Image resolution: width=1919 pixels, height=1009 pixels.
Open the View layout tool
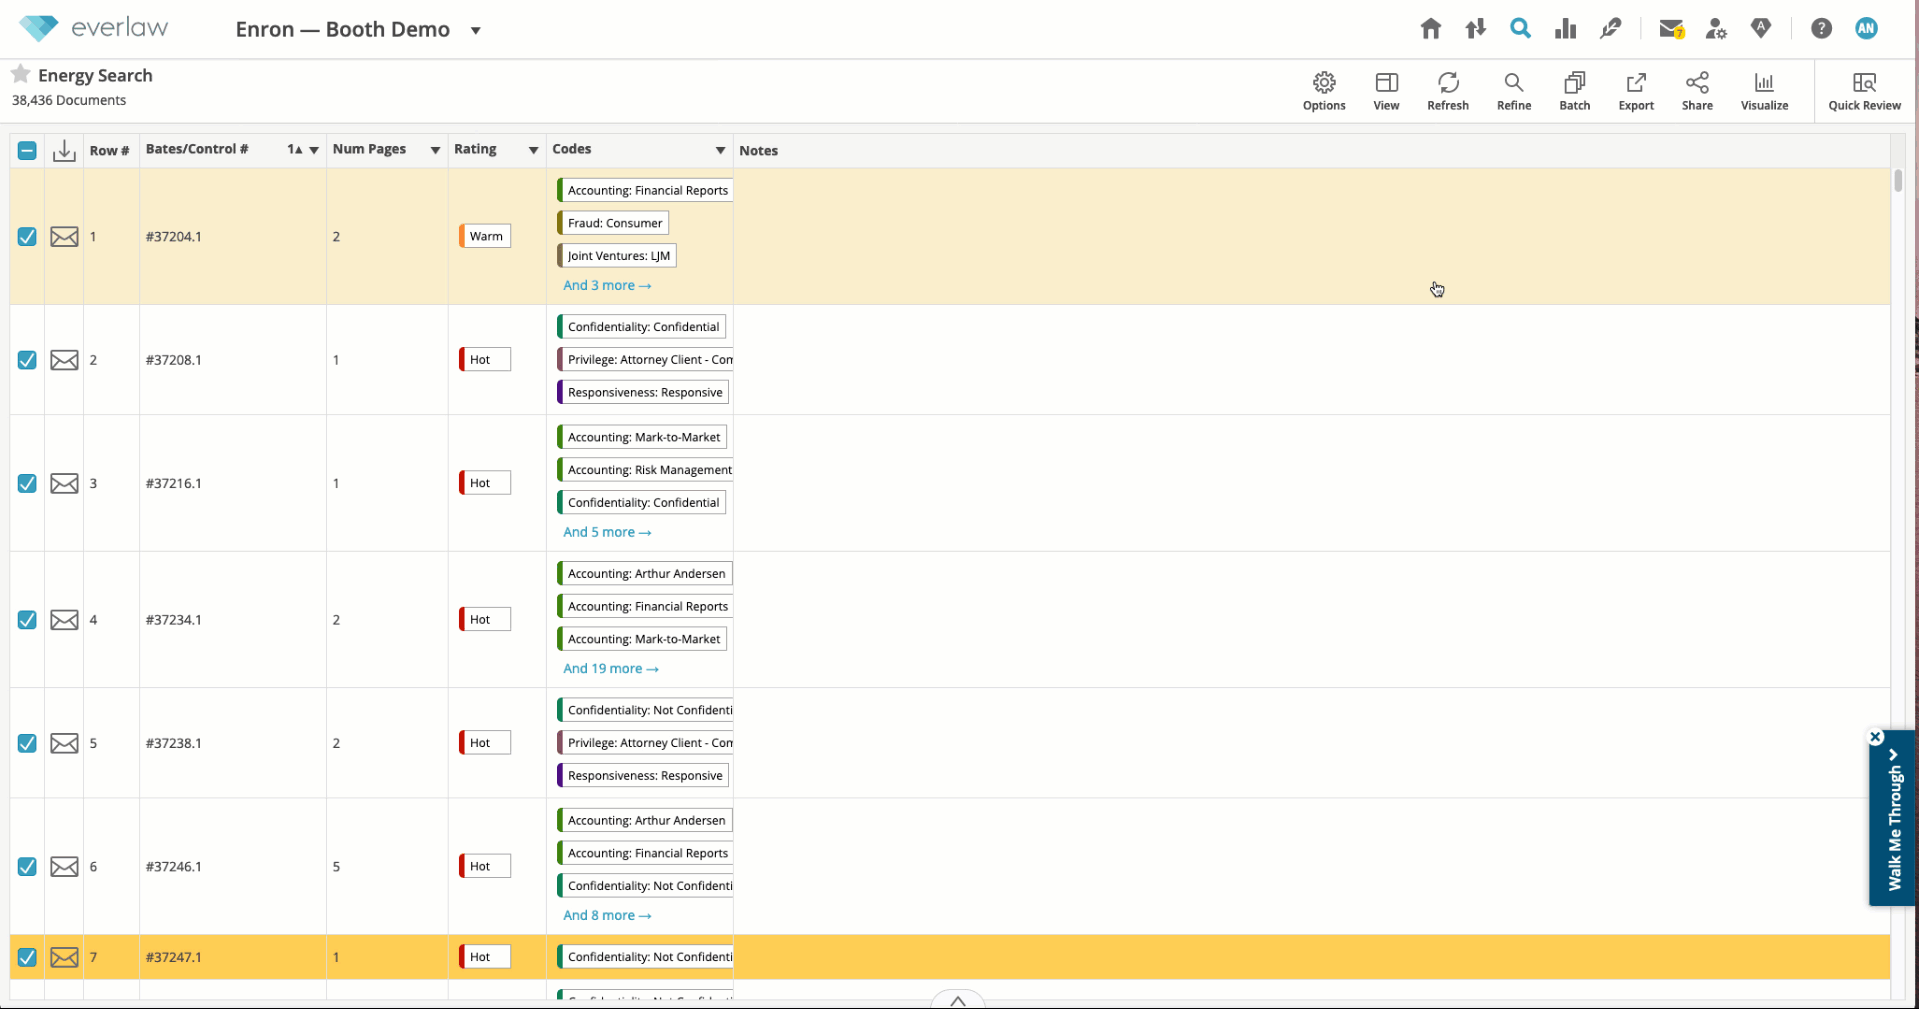pyautogui.click(x=1386, y=91)
